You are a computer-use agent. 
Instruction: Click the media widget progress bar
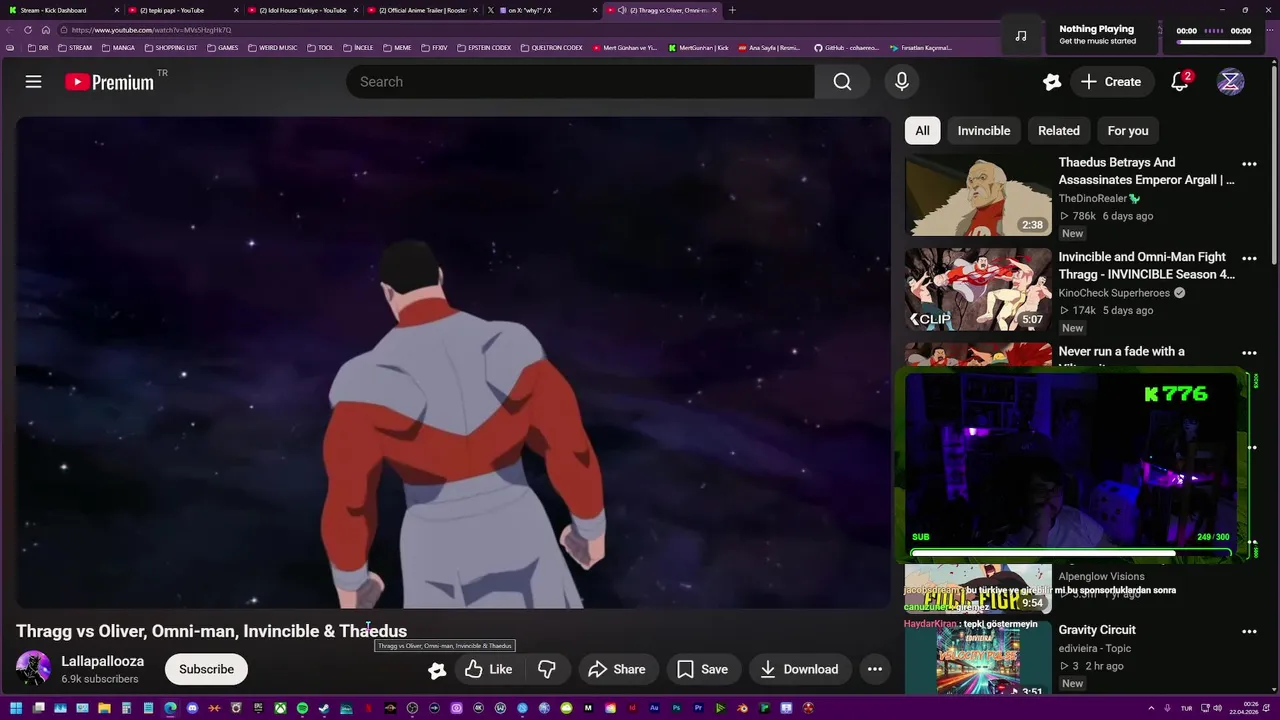pos(1214,42)
